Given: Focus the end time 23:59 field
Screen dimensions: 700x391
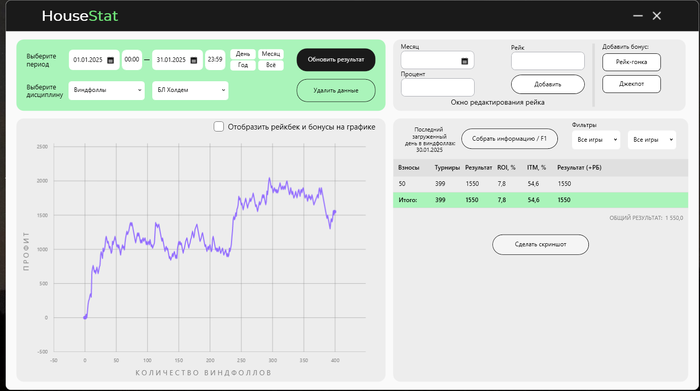Looking at the screenshot, I should pyautogui.click(x=215, y=60).
